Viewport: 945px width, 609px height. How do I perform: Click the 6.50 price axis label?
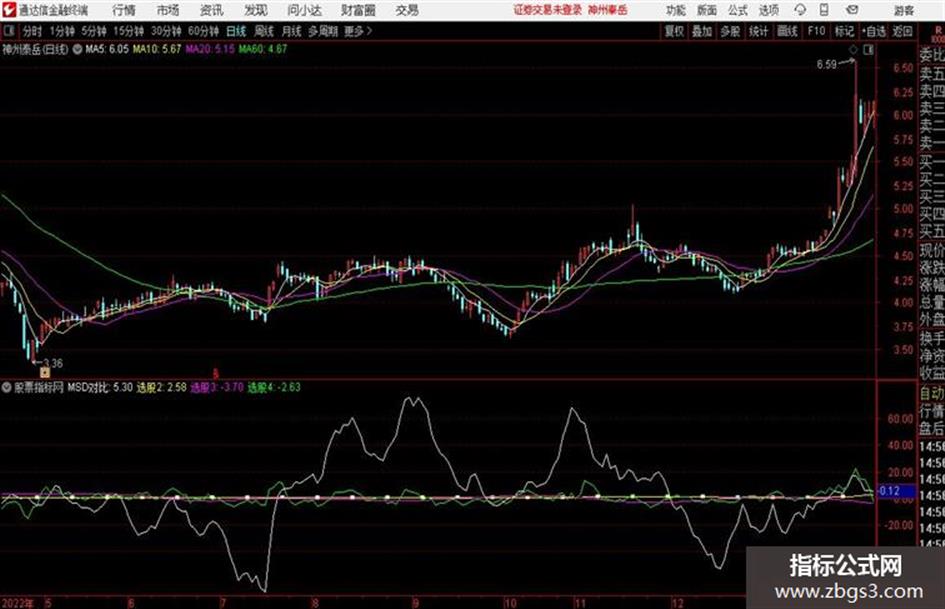tap(903, 68)
